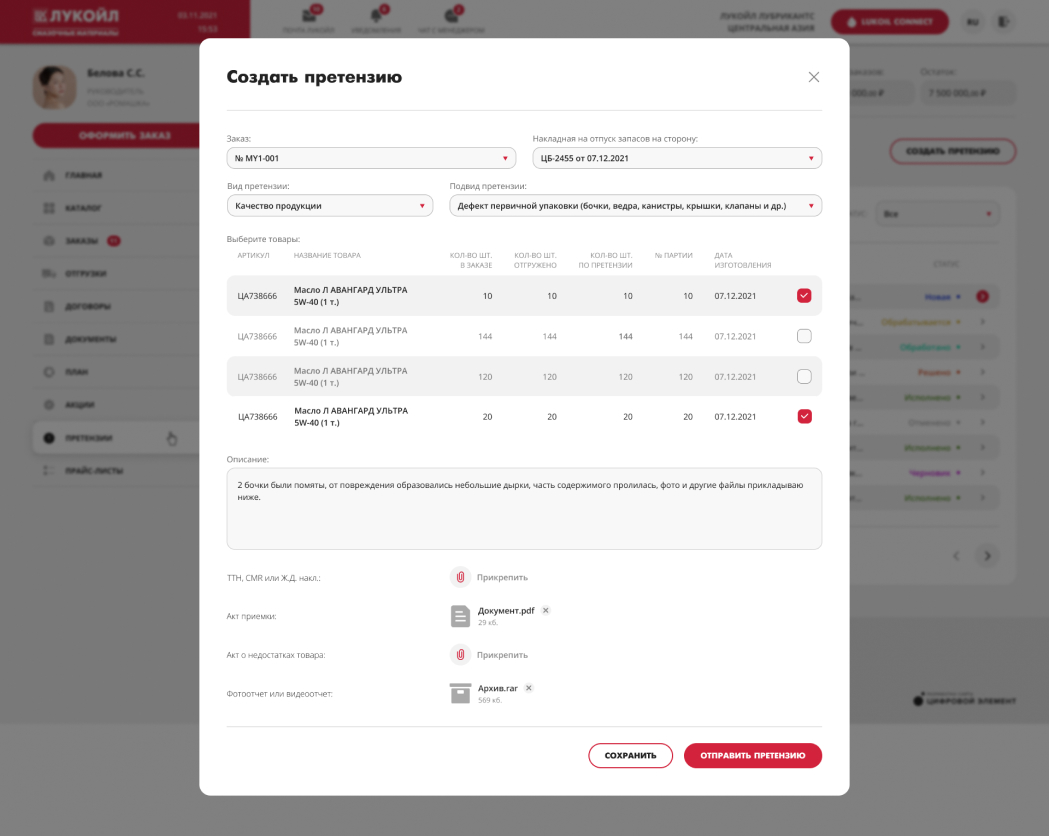Open Каталог in the left sidebar
1049x836 pixels.
(84, 209)
